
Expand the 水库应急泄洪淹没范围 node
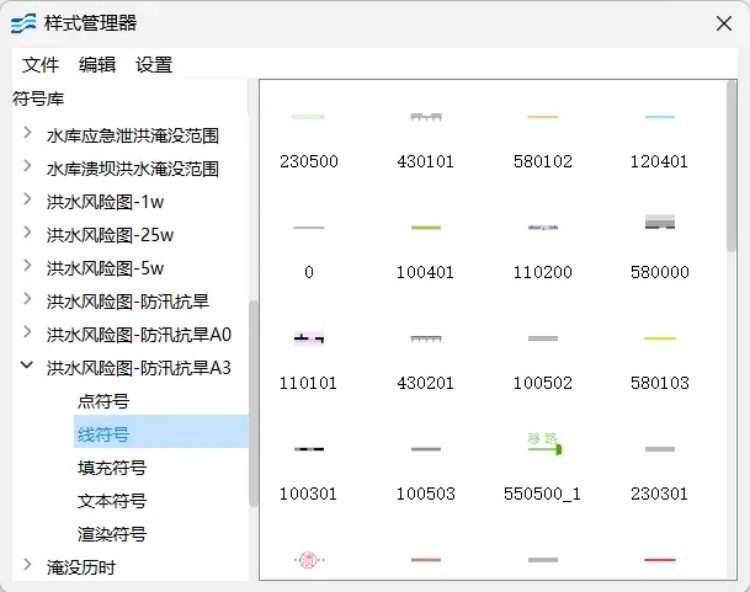(27, 134)
